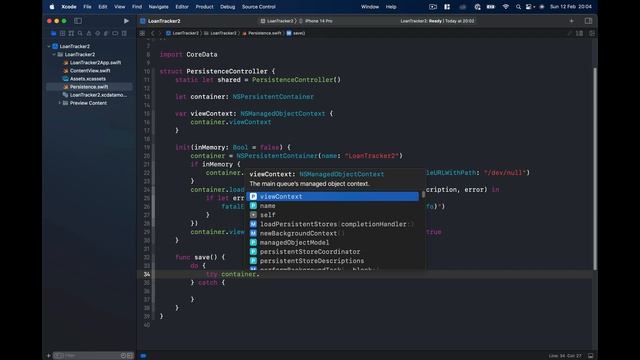Choose newBackgroundContext completion suggestion
640x360 pixels.
332,233
